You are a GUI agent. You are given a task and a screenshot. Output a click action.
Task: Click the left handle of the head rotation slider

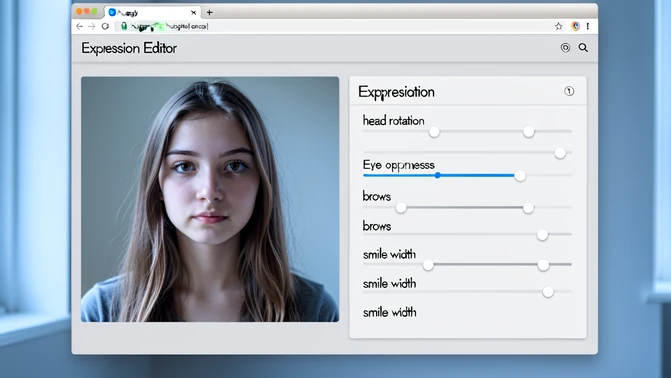click(x=434, y=132)
